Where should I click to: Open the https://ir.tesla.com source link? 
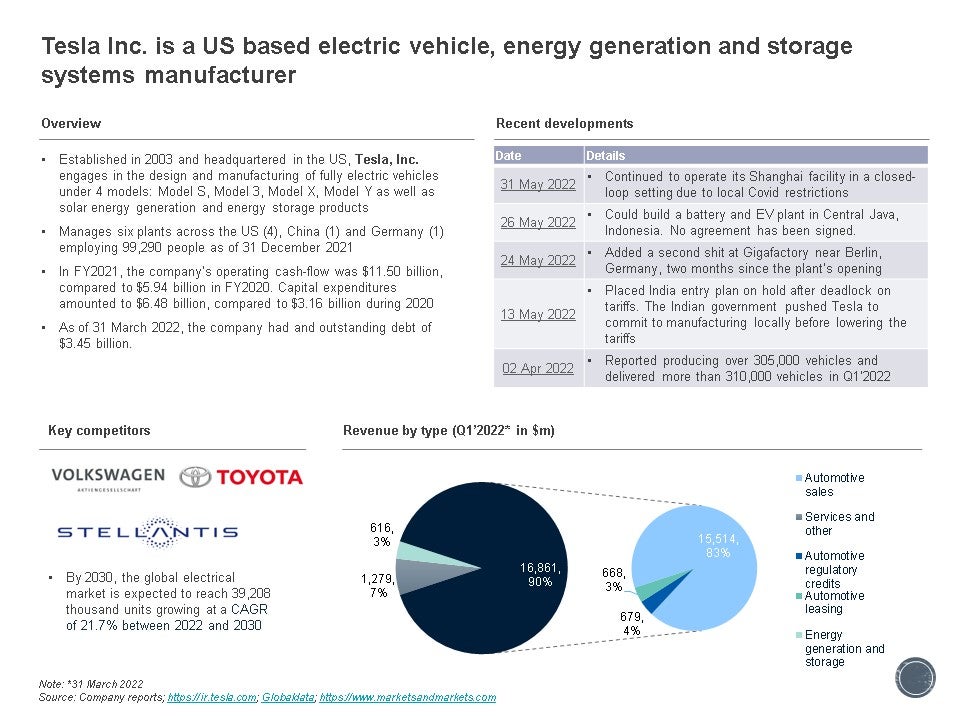212,697
